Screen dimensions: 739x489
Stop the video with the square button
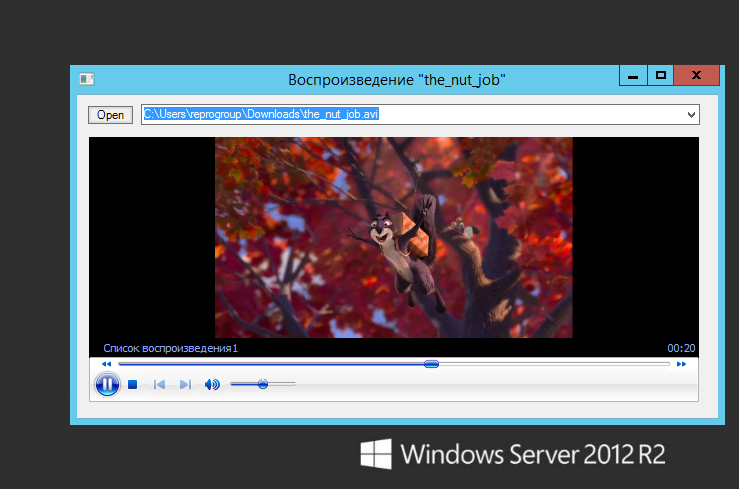(132, 385)
